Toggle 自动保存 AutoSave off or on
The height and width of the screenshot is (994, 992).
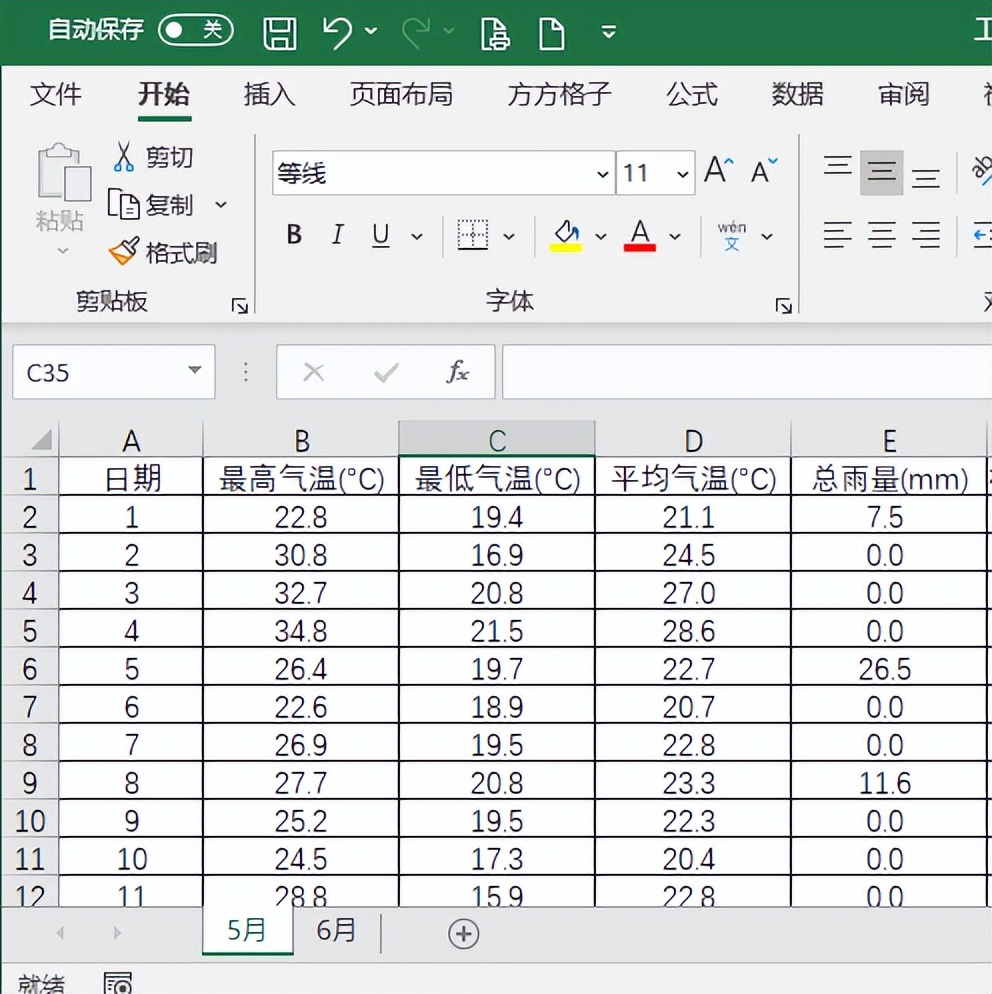[x=198, y=31]
